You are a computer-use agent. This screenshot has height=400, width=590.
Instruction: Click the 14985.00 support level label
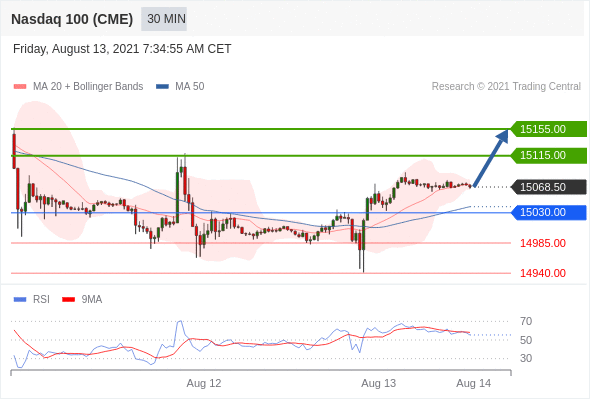pos(543,243)
